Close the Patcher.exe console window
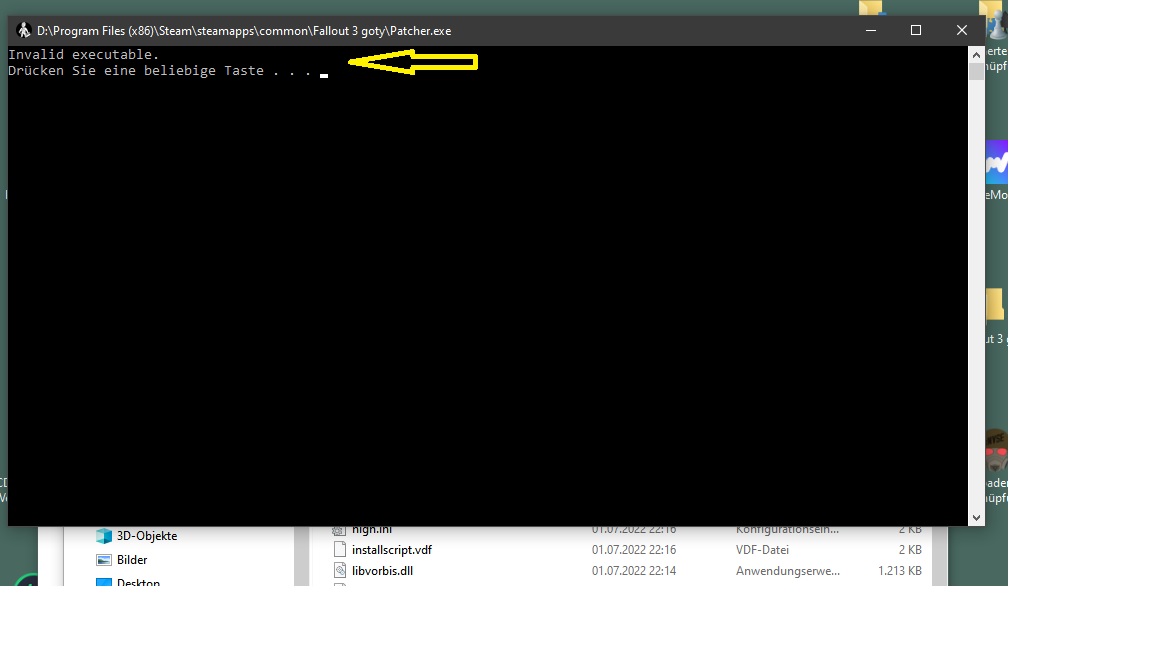 point(961,31)
